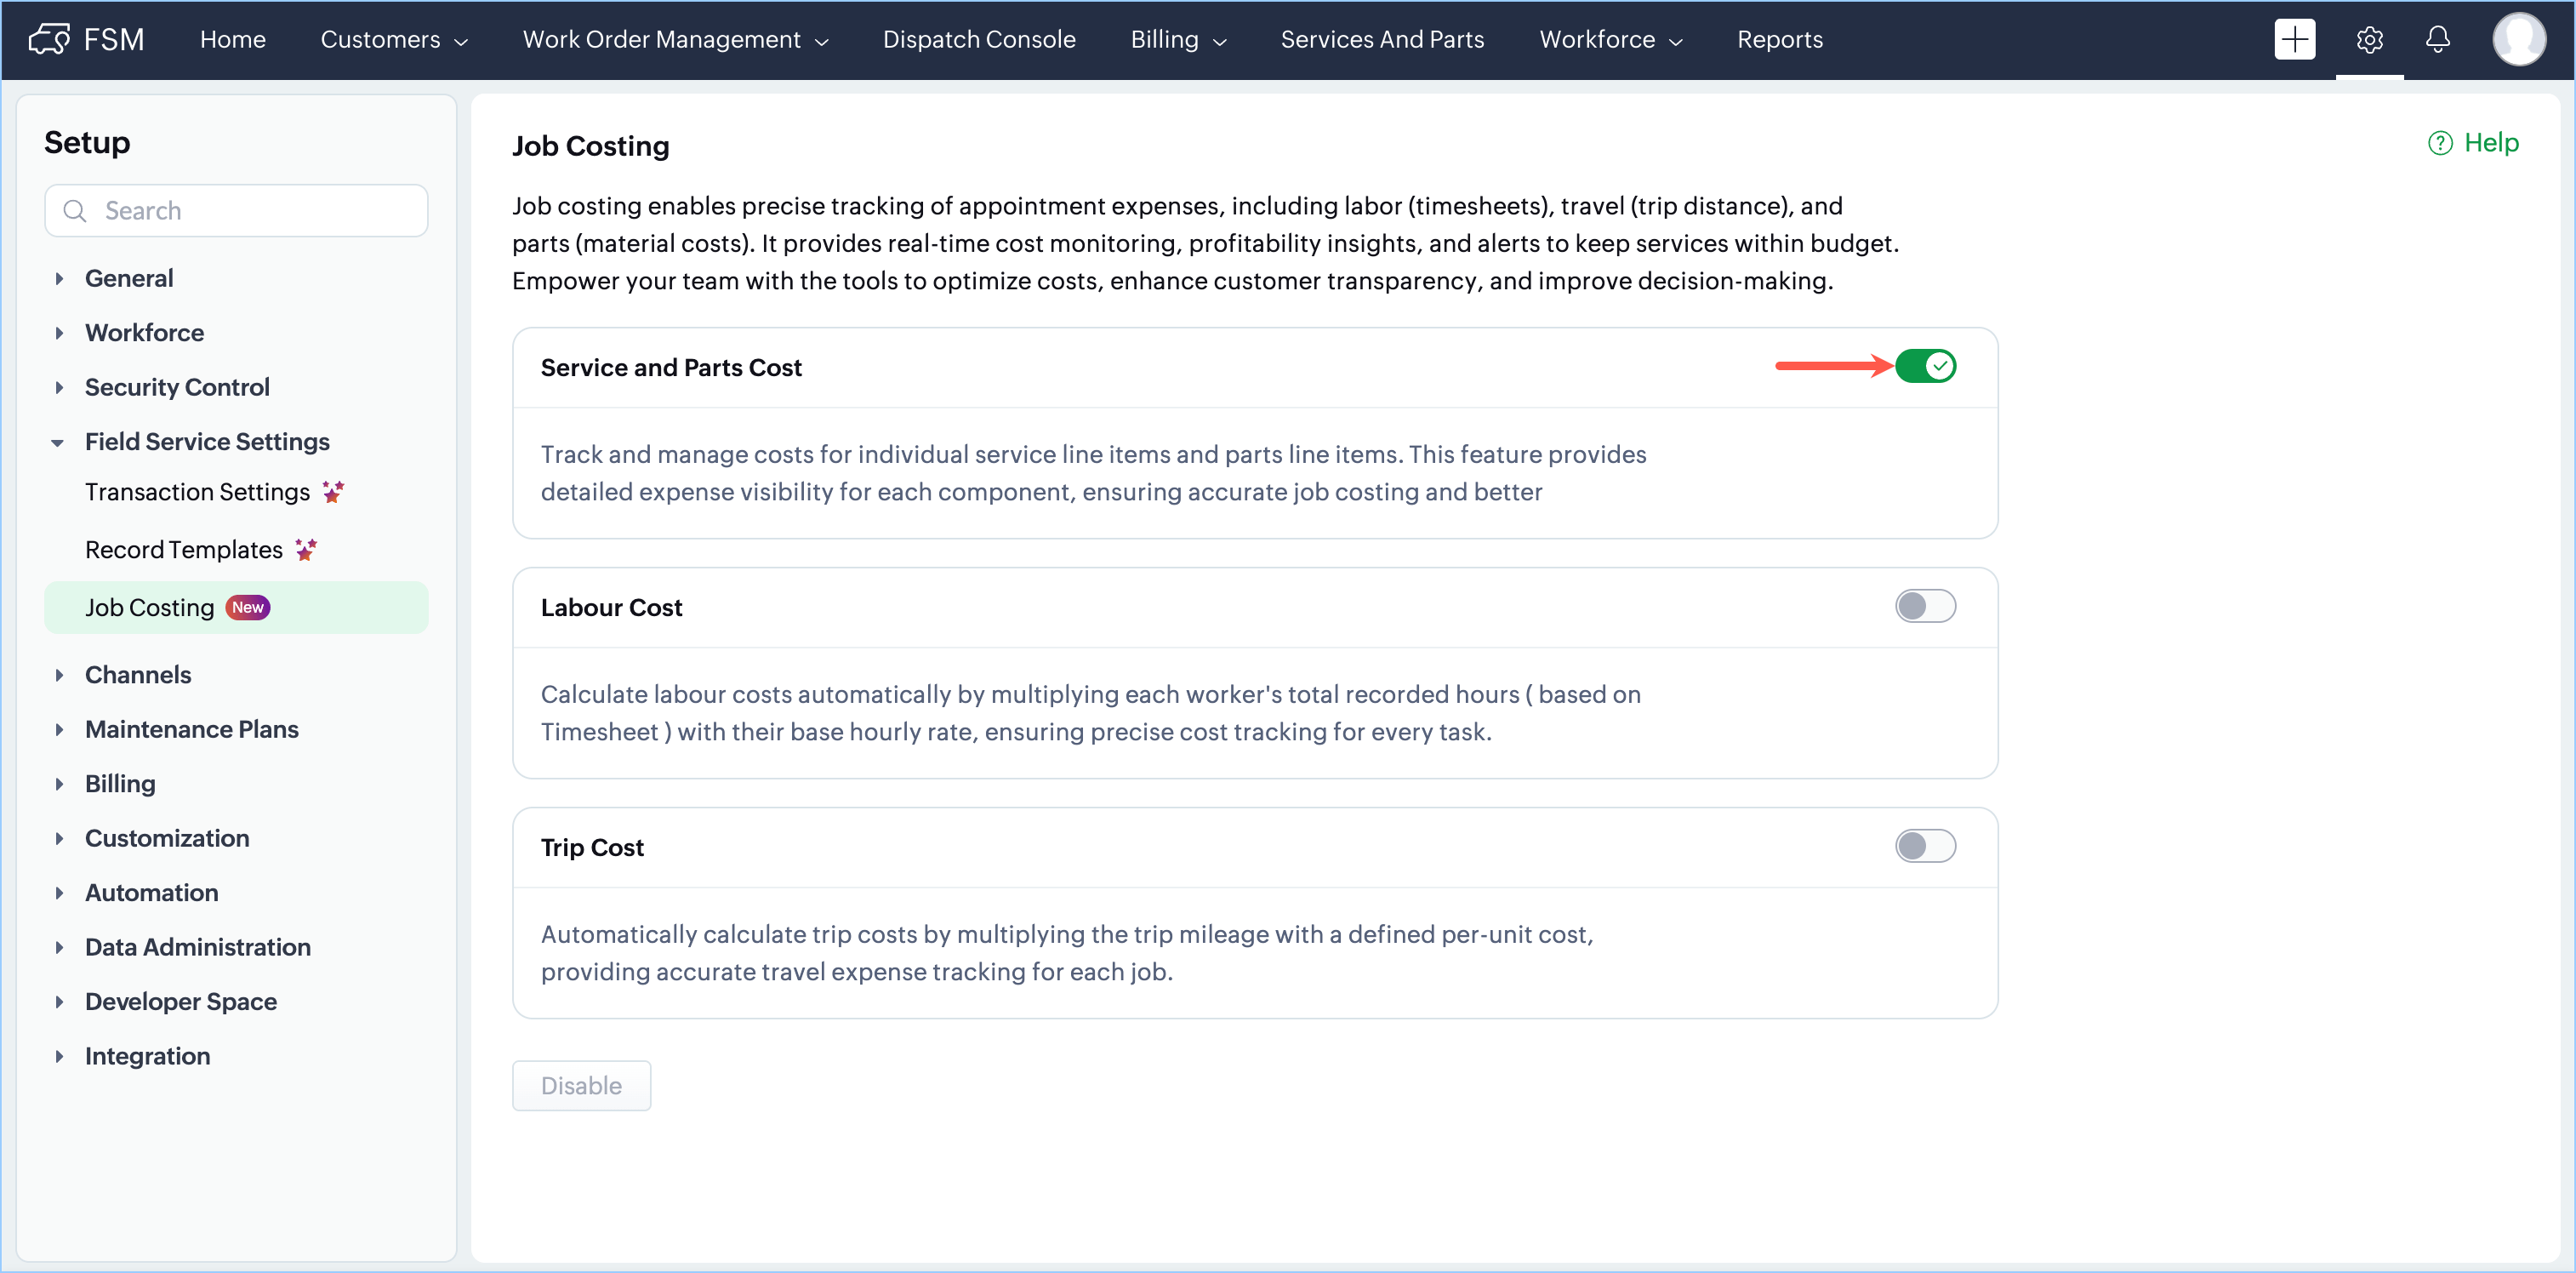This screenshot has width=2576, height=1273.
Task: Click the Setup search field
Action: pos(237,211)
